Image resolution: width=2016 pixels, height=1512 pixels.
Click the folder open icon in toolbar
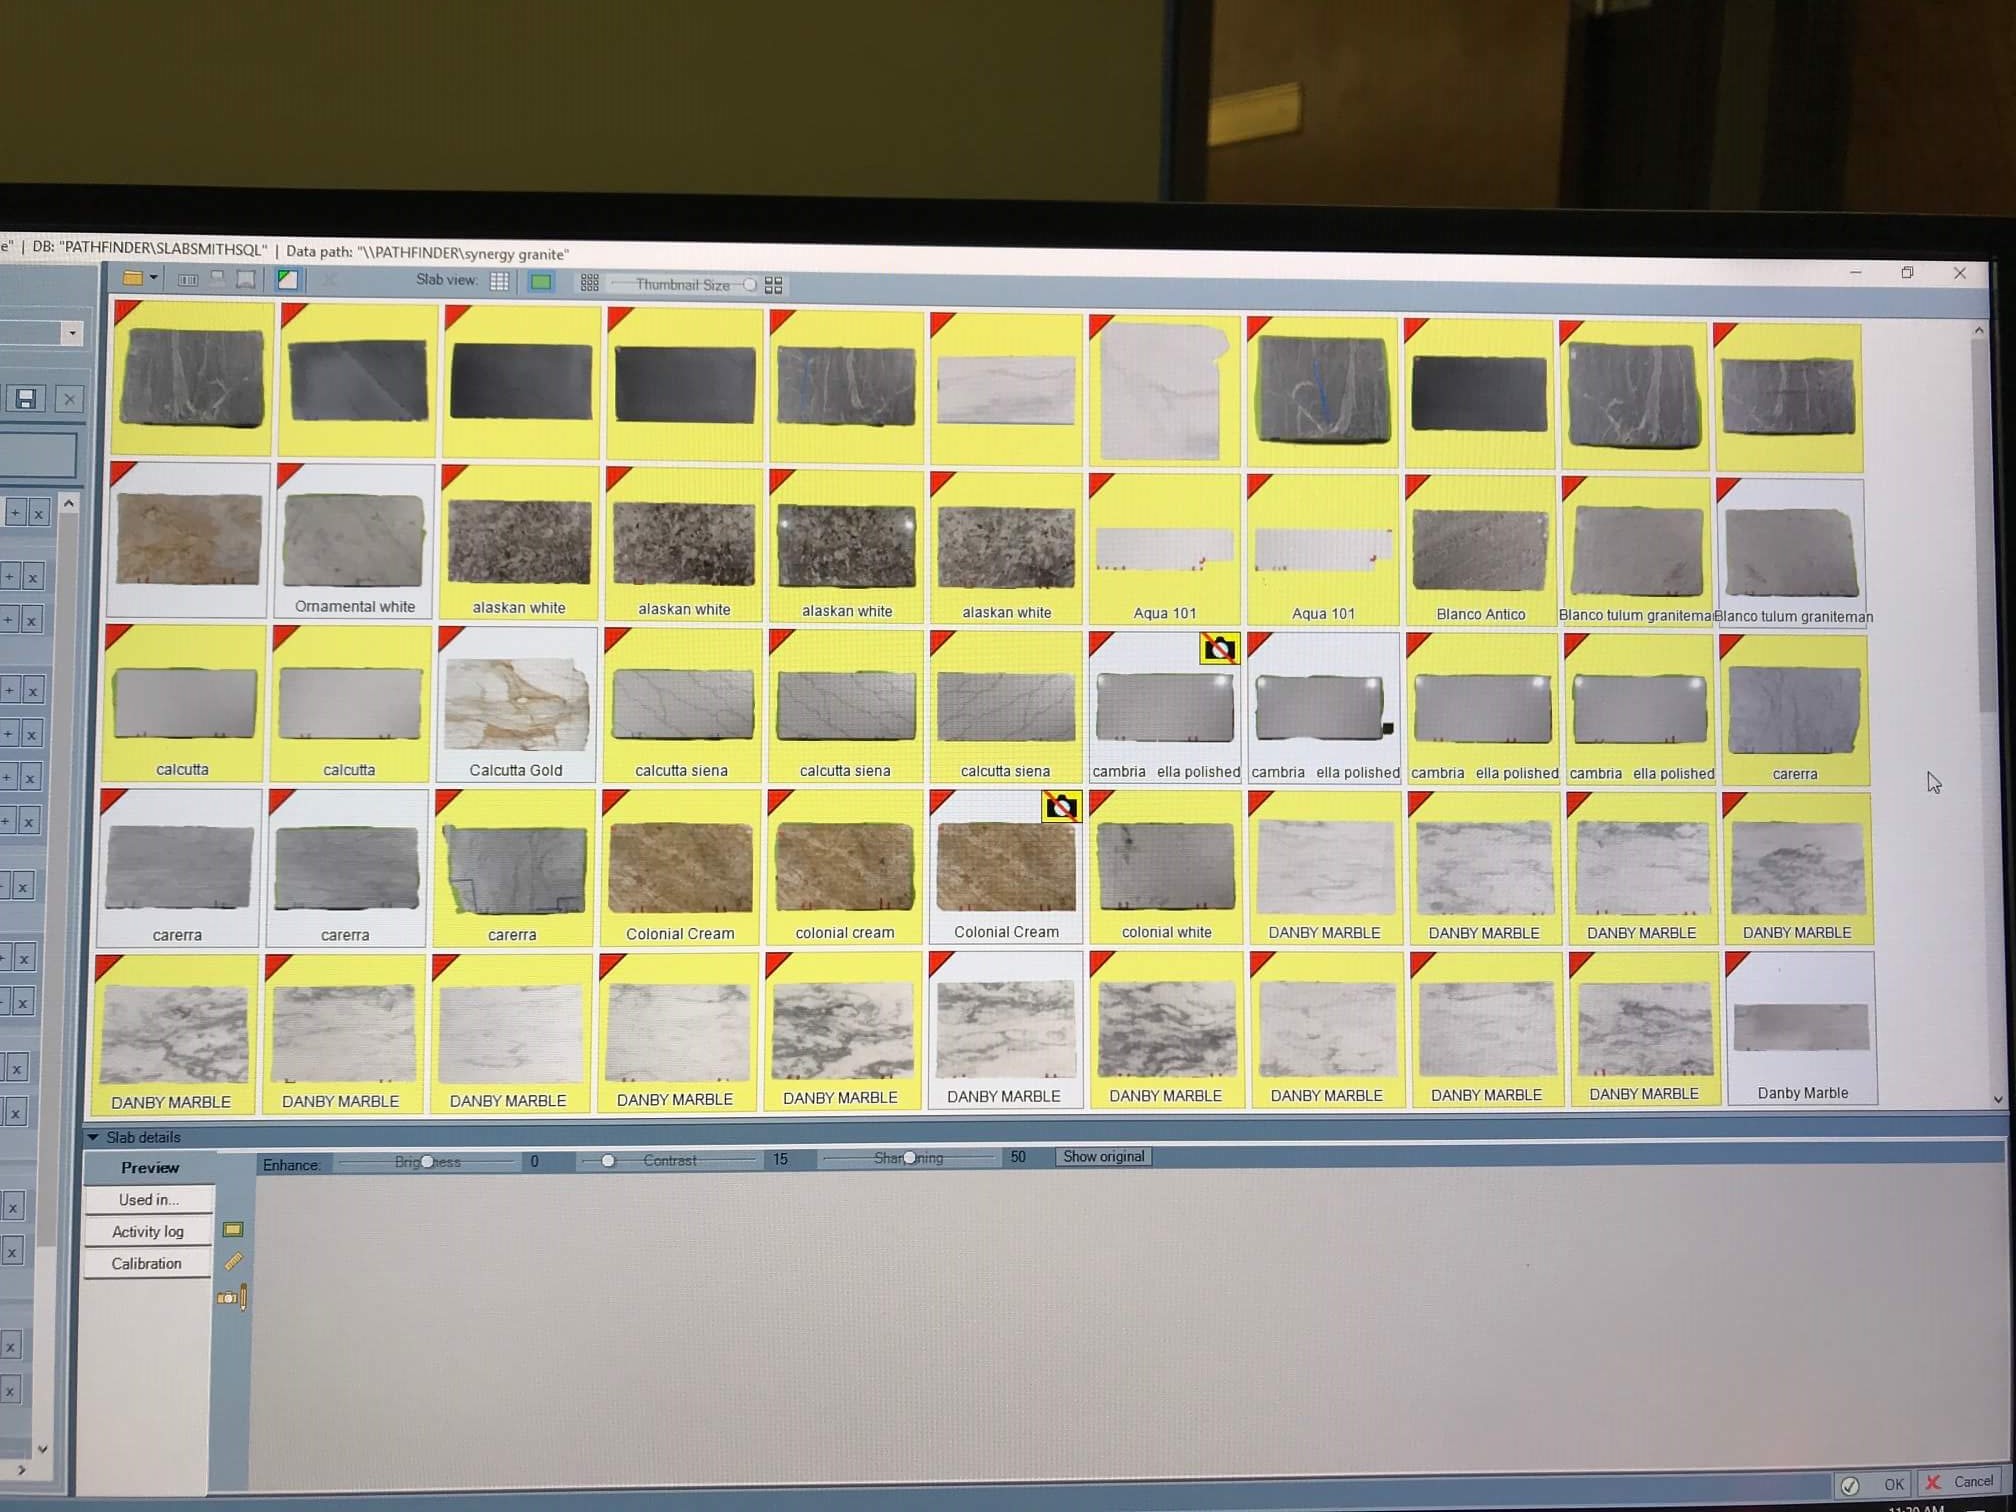132,278
